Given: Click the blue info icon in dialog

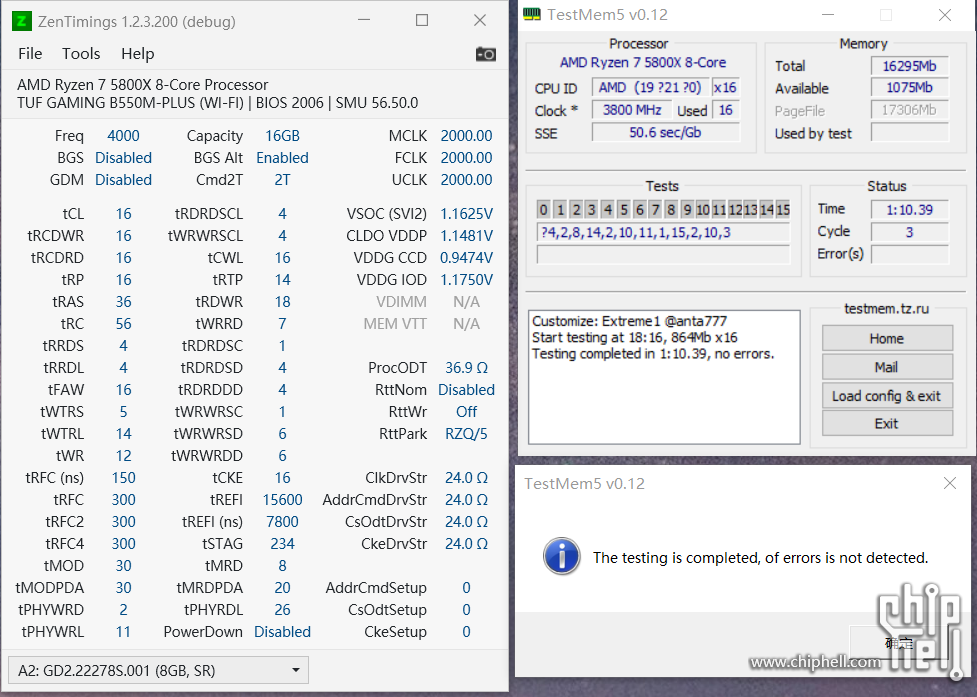Looking at the screenshot, I should (561, 556).
